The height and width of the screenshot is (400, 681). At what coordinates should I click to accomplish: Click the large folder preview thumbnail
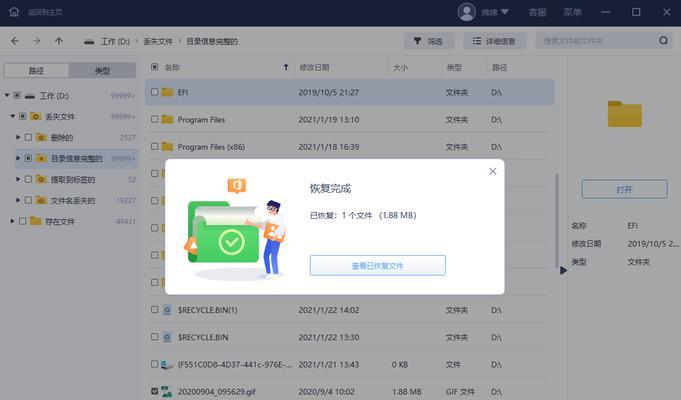click(625, 114)
